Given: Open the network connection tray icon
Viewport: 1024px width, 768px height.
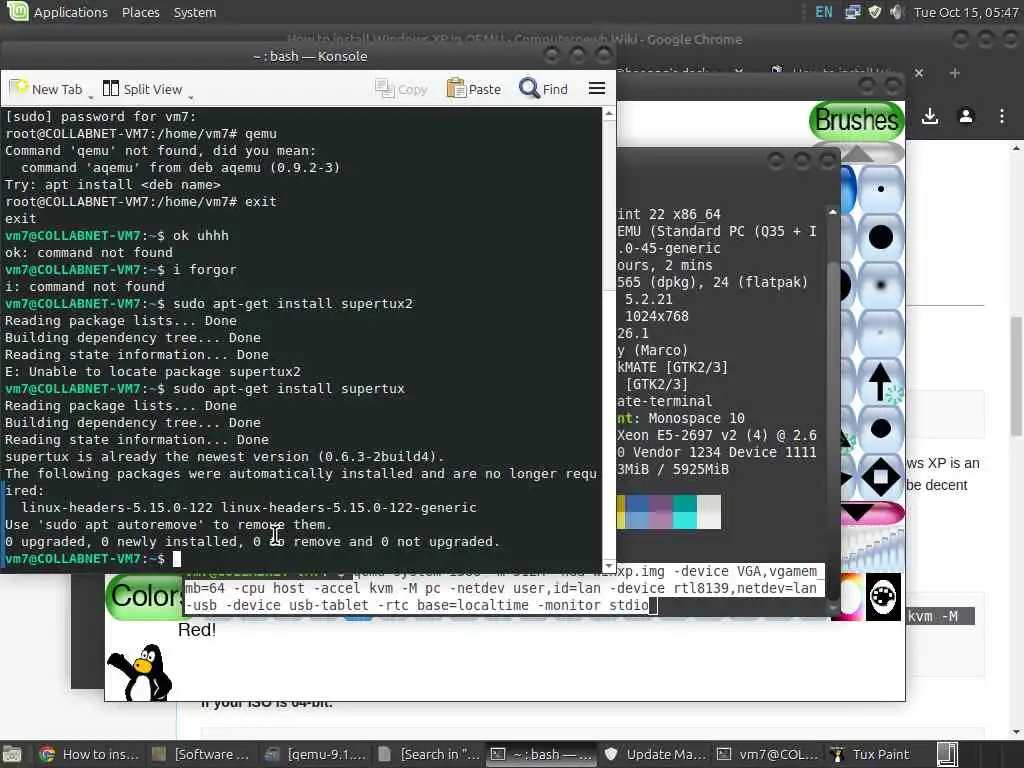Looking at the screenshot, I should (x=852, y=12).
